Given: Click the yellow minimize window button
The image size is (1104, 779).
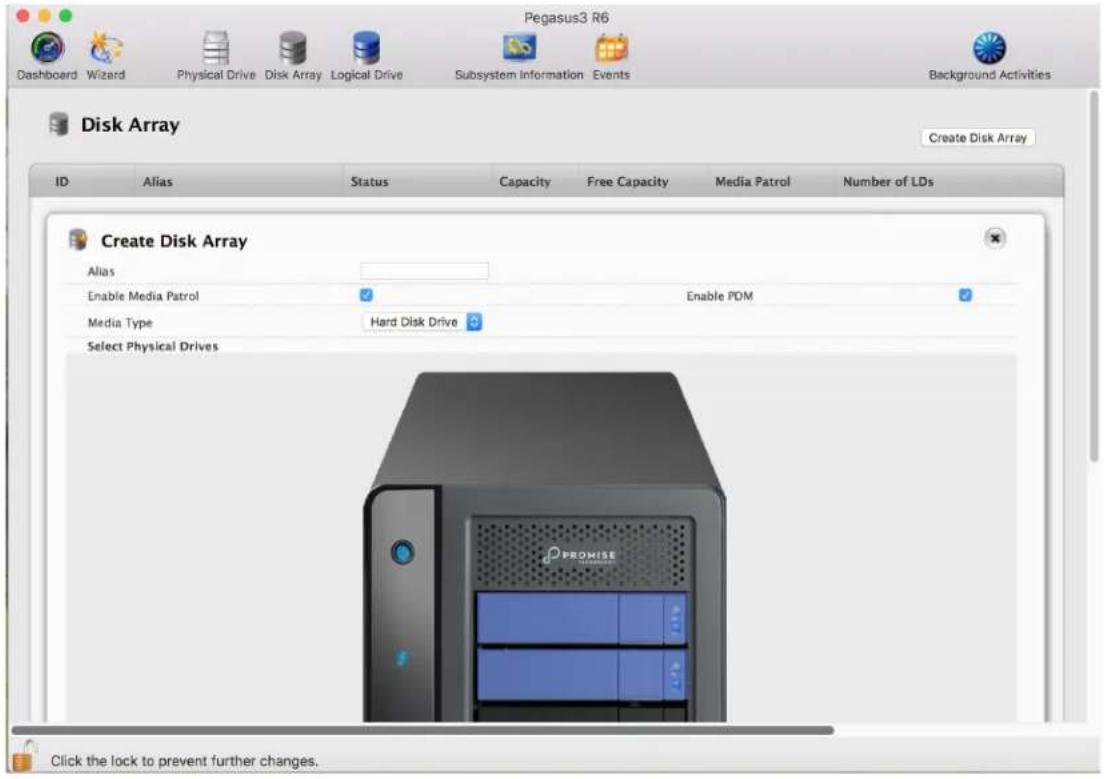Looking at the screenshot, I should coord(44,15).
